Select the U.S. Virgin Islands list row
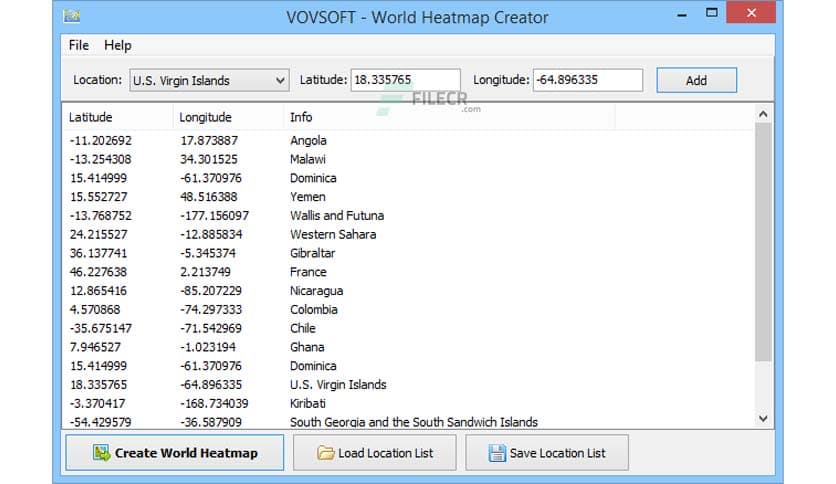Viewport: 836px width, 484px height. pyautogui.click(x=408, y=385)
